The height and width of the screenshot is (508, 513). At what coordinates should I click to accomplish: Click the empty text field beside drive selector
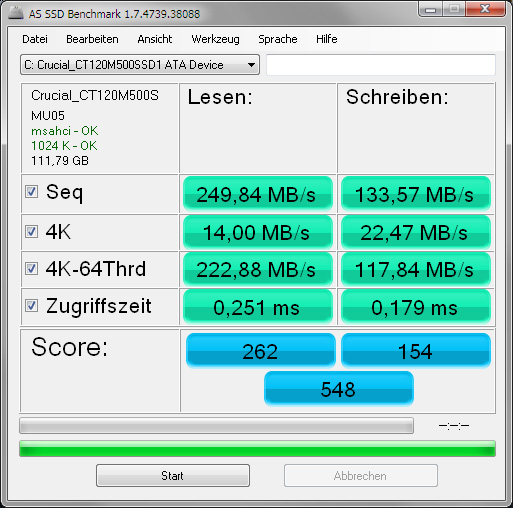click(381, 65)
